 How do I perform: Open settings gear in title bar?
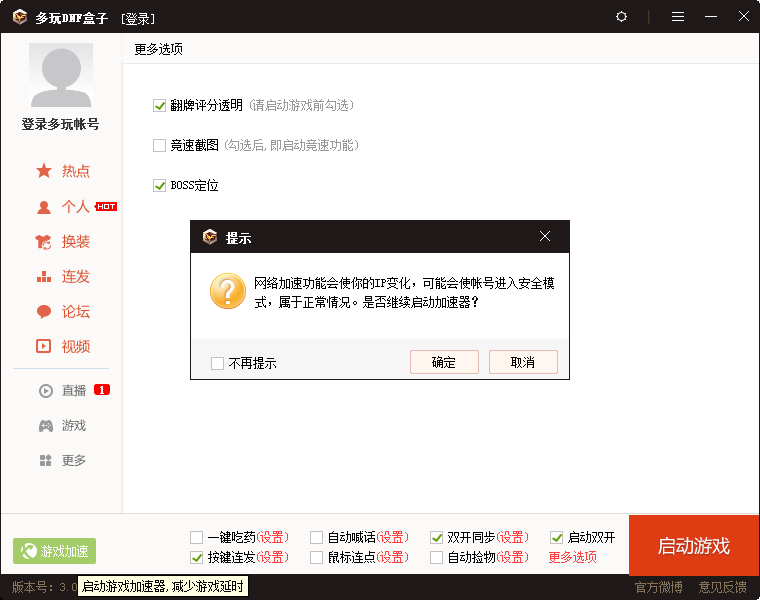coord(621,17)
